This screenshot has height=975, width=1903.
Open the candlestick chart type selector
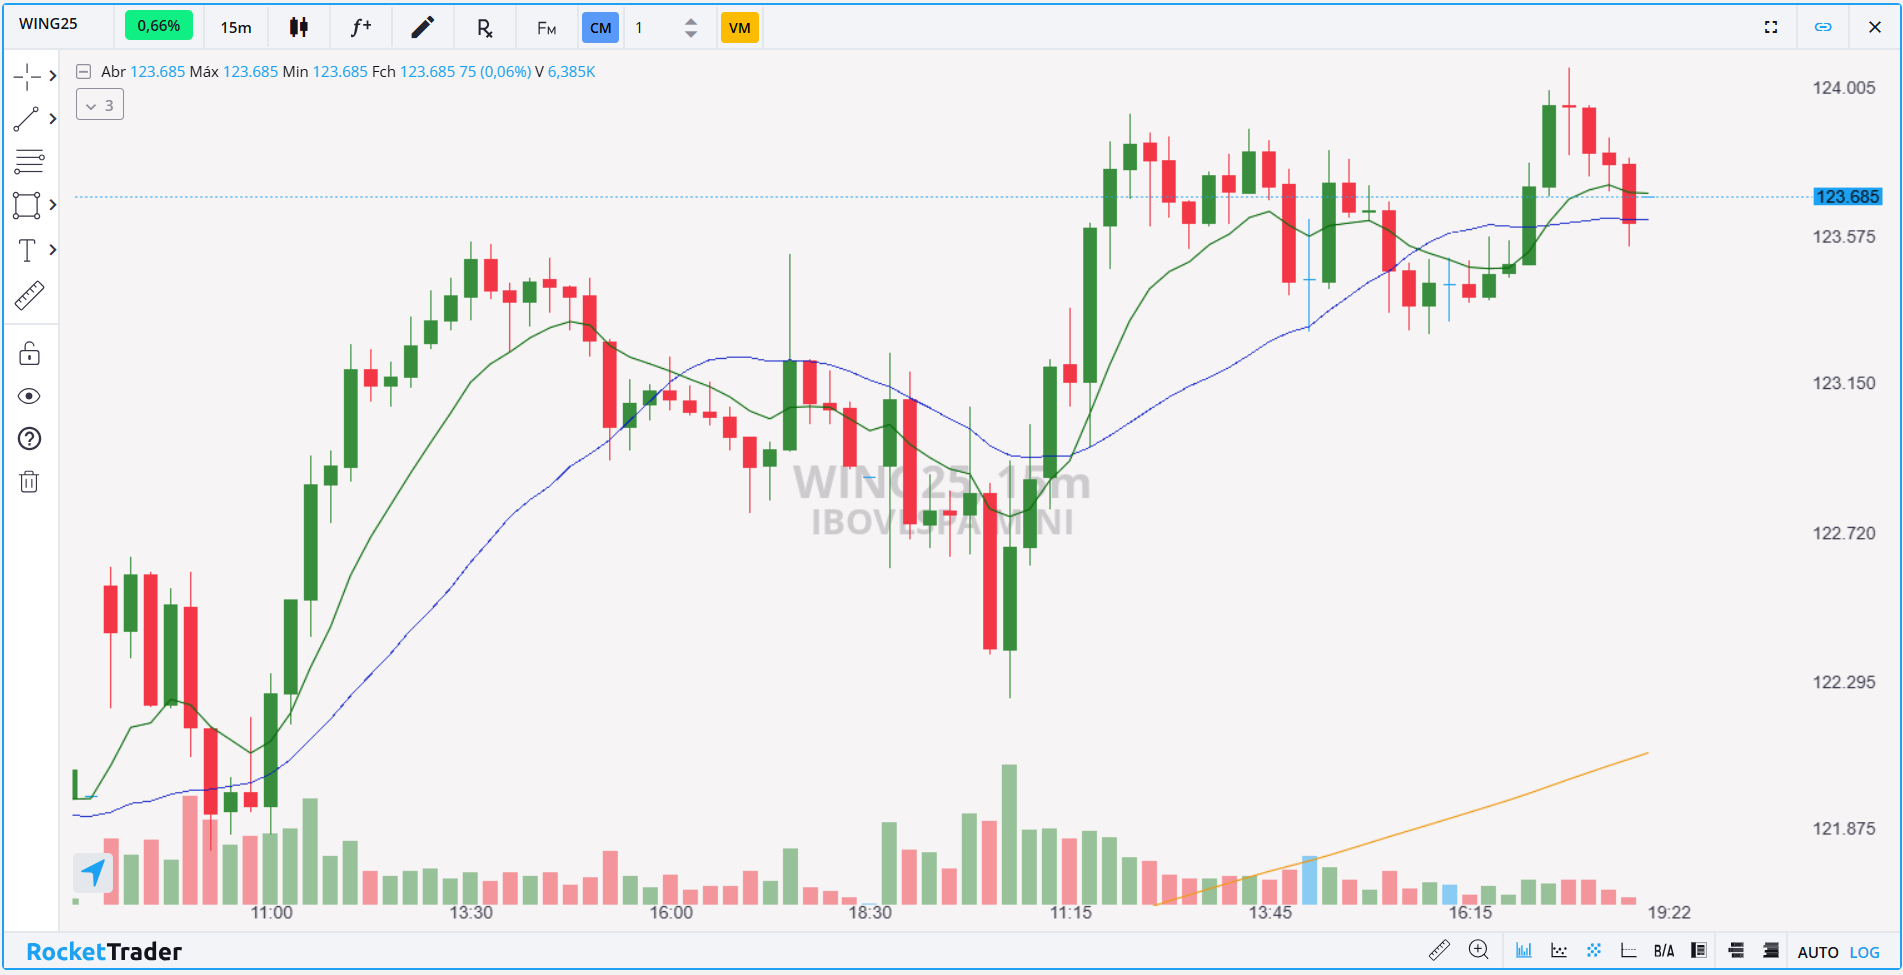pyautogui.click(x=298, y=27)
